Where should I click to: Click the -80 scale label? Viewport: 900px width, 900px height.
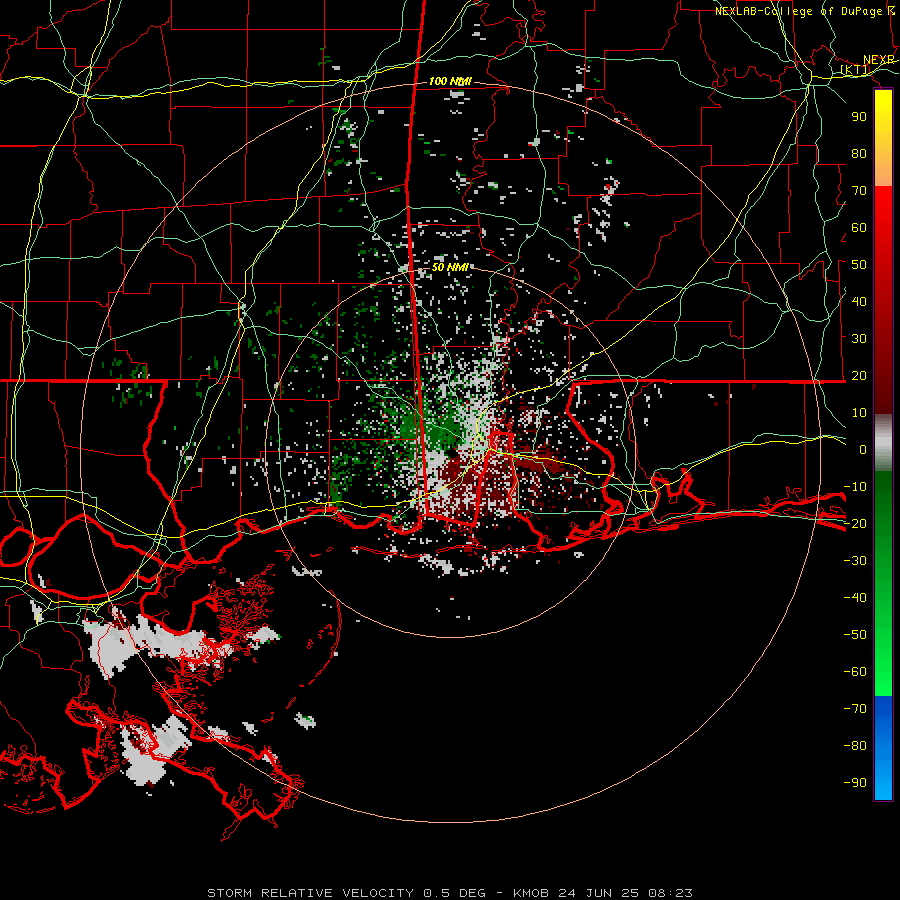click(x=855, y=746)
